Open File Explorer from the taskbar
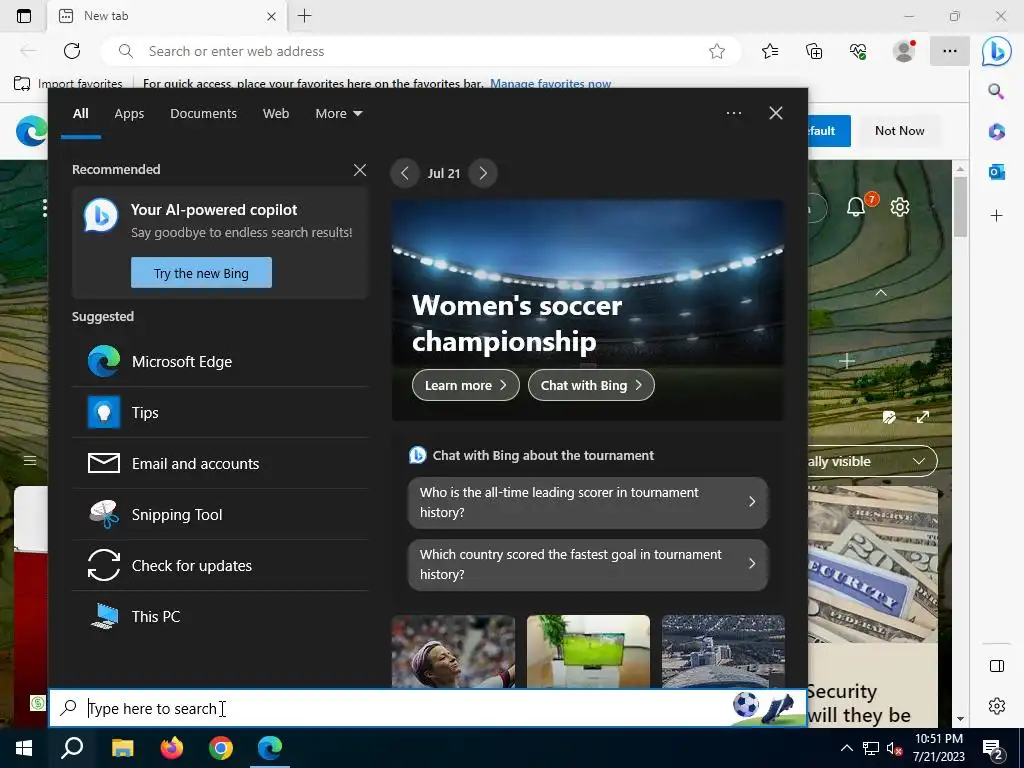1024x768 pixels. pos(123,748)
